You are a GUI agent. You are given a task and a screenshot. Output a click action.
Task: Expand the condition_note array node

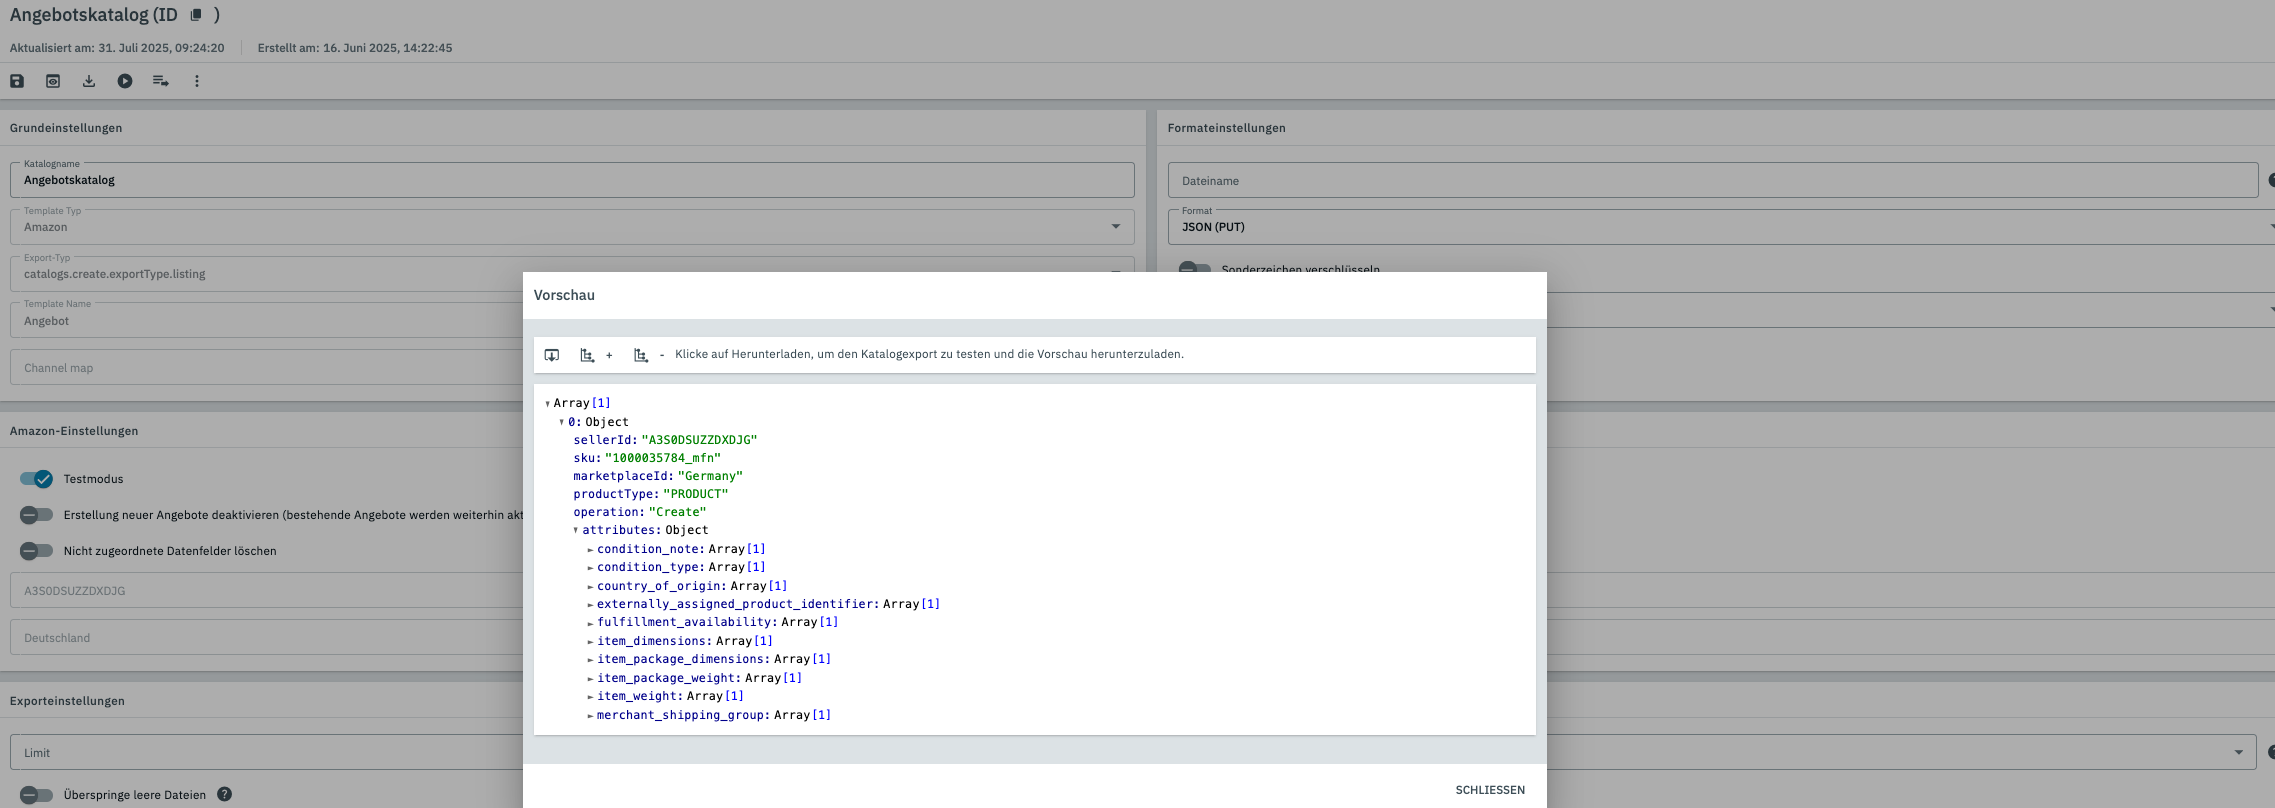[x=590, y=550]
